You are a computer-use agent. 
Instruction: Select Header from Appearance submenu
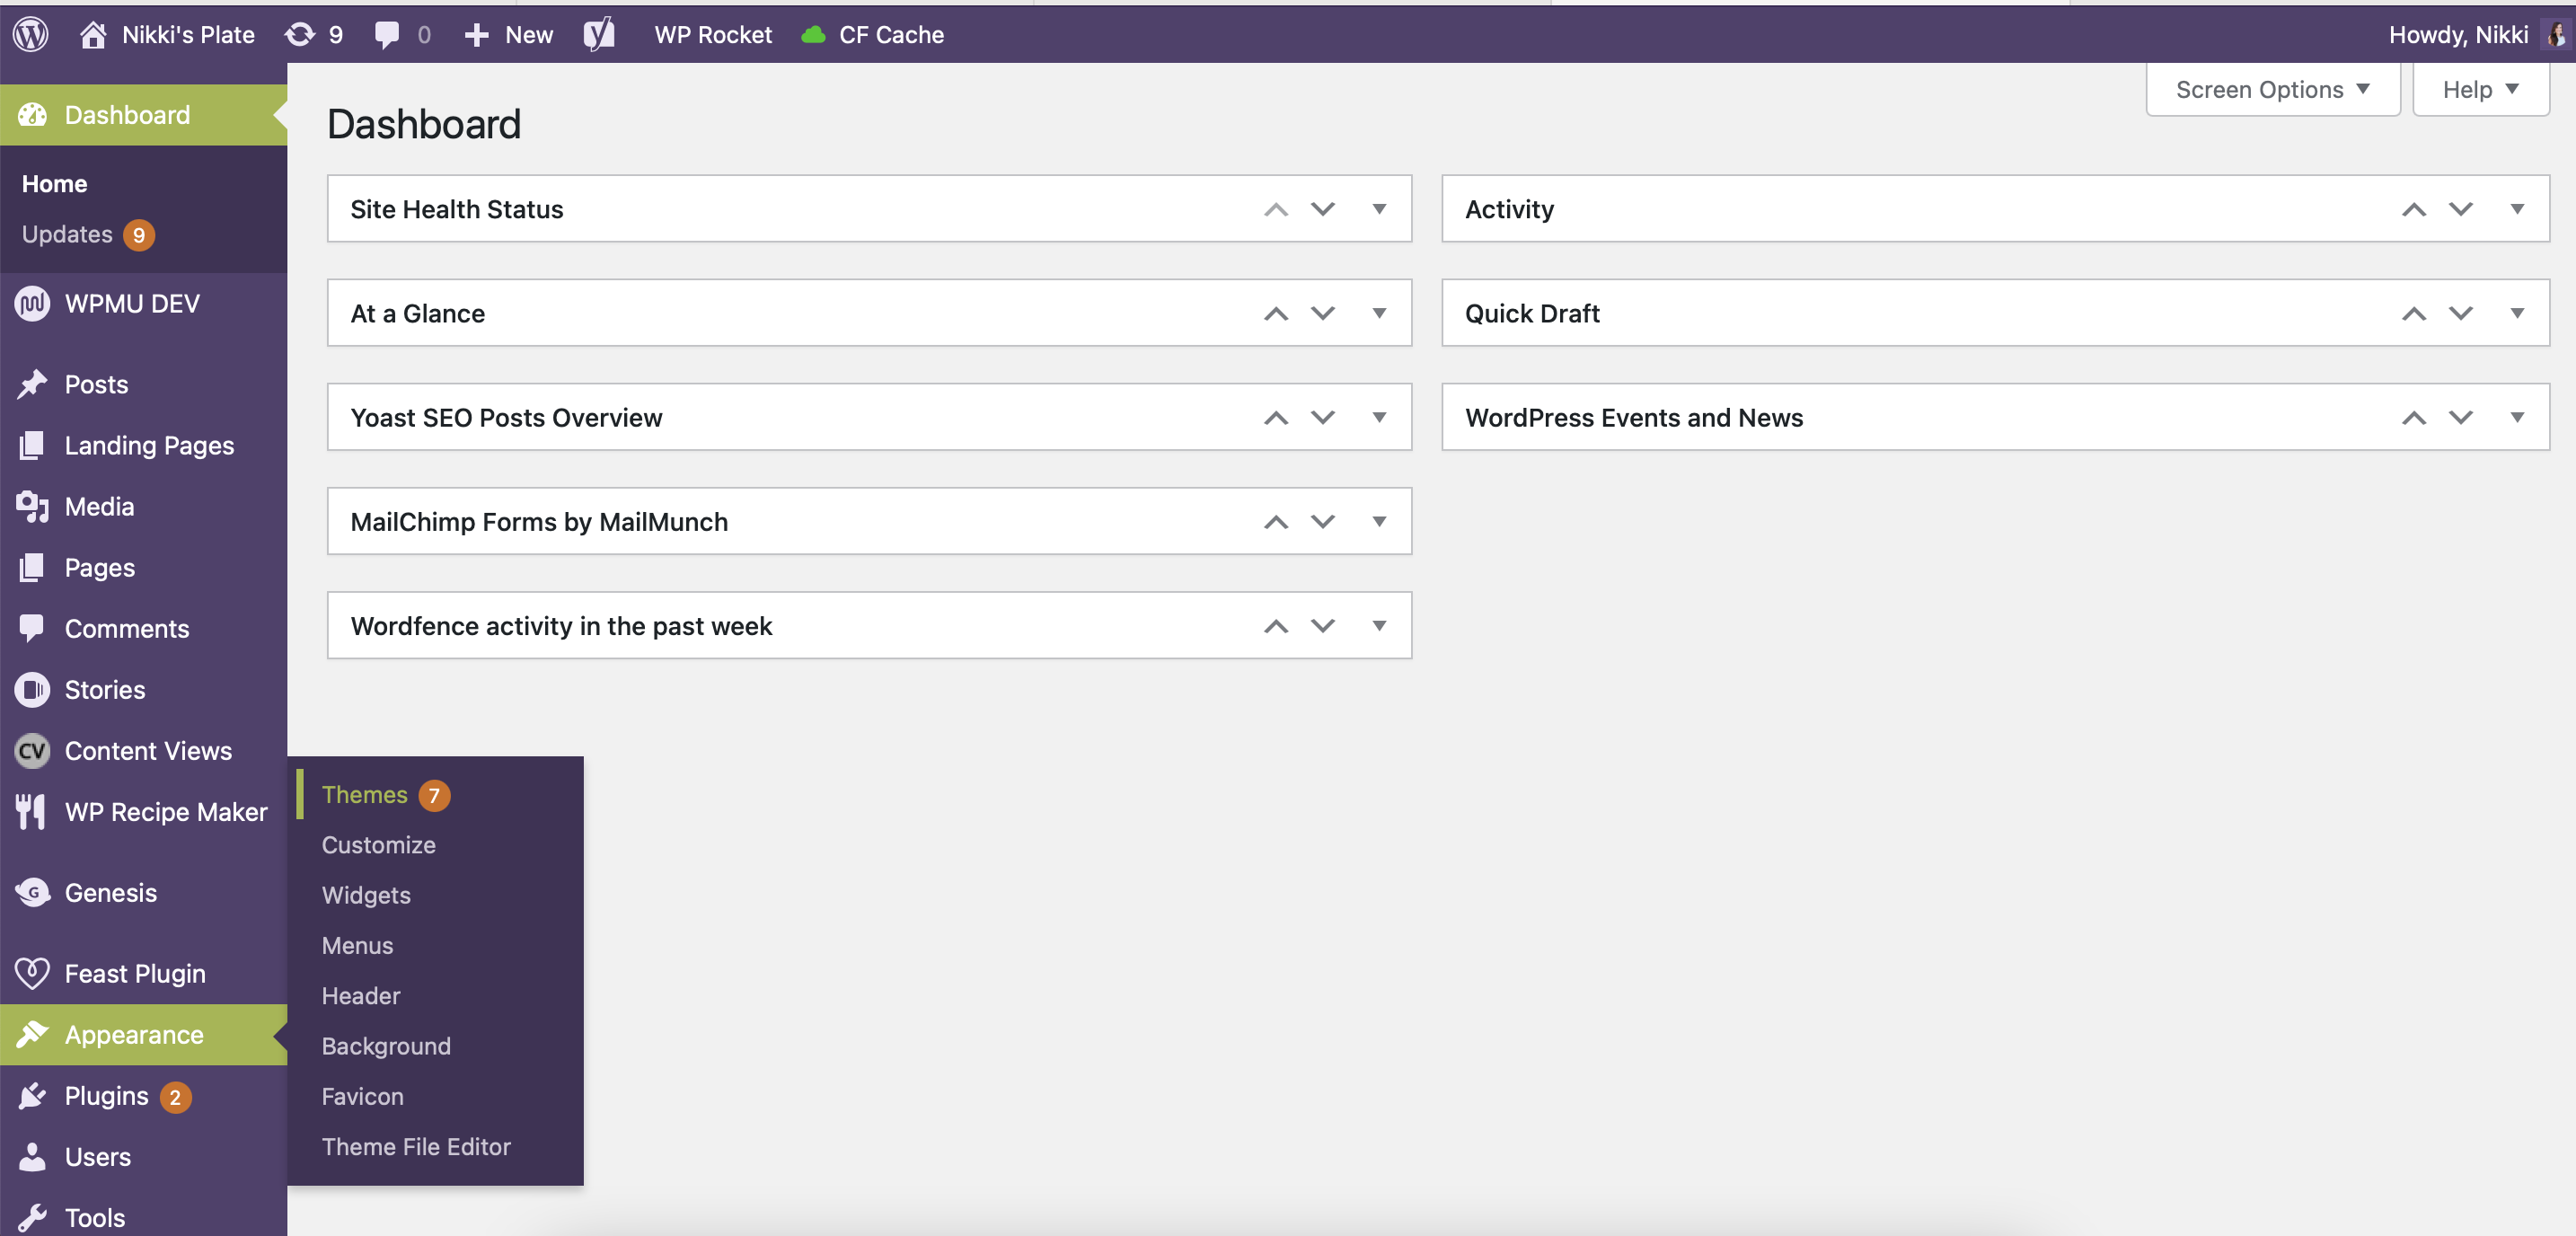tap(360, 995)
